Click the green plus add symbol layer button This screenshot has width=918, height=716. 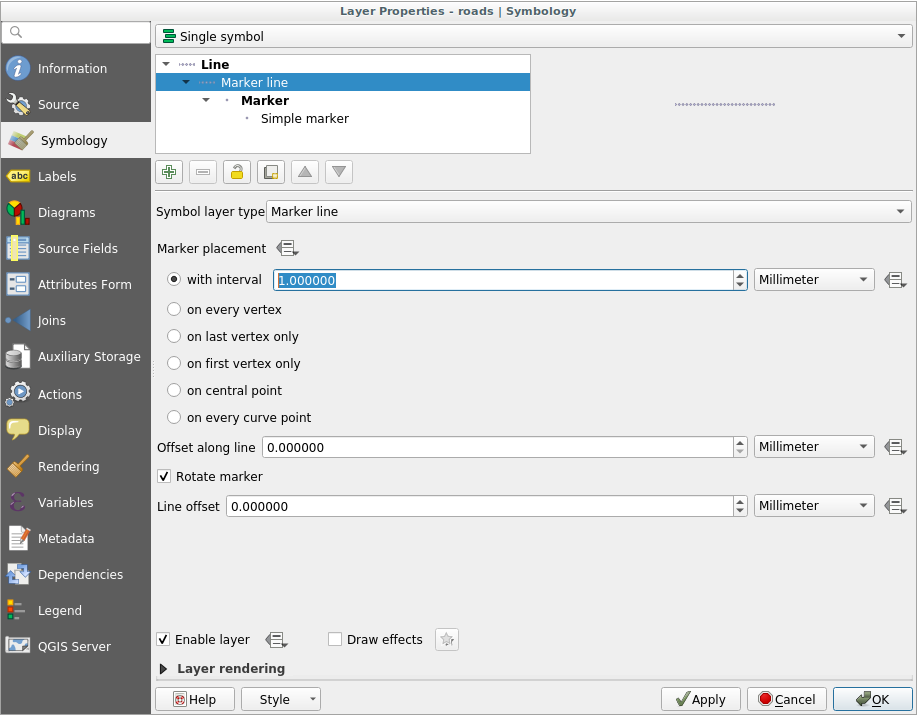(x=169, y=172)
